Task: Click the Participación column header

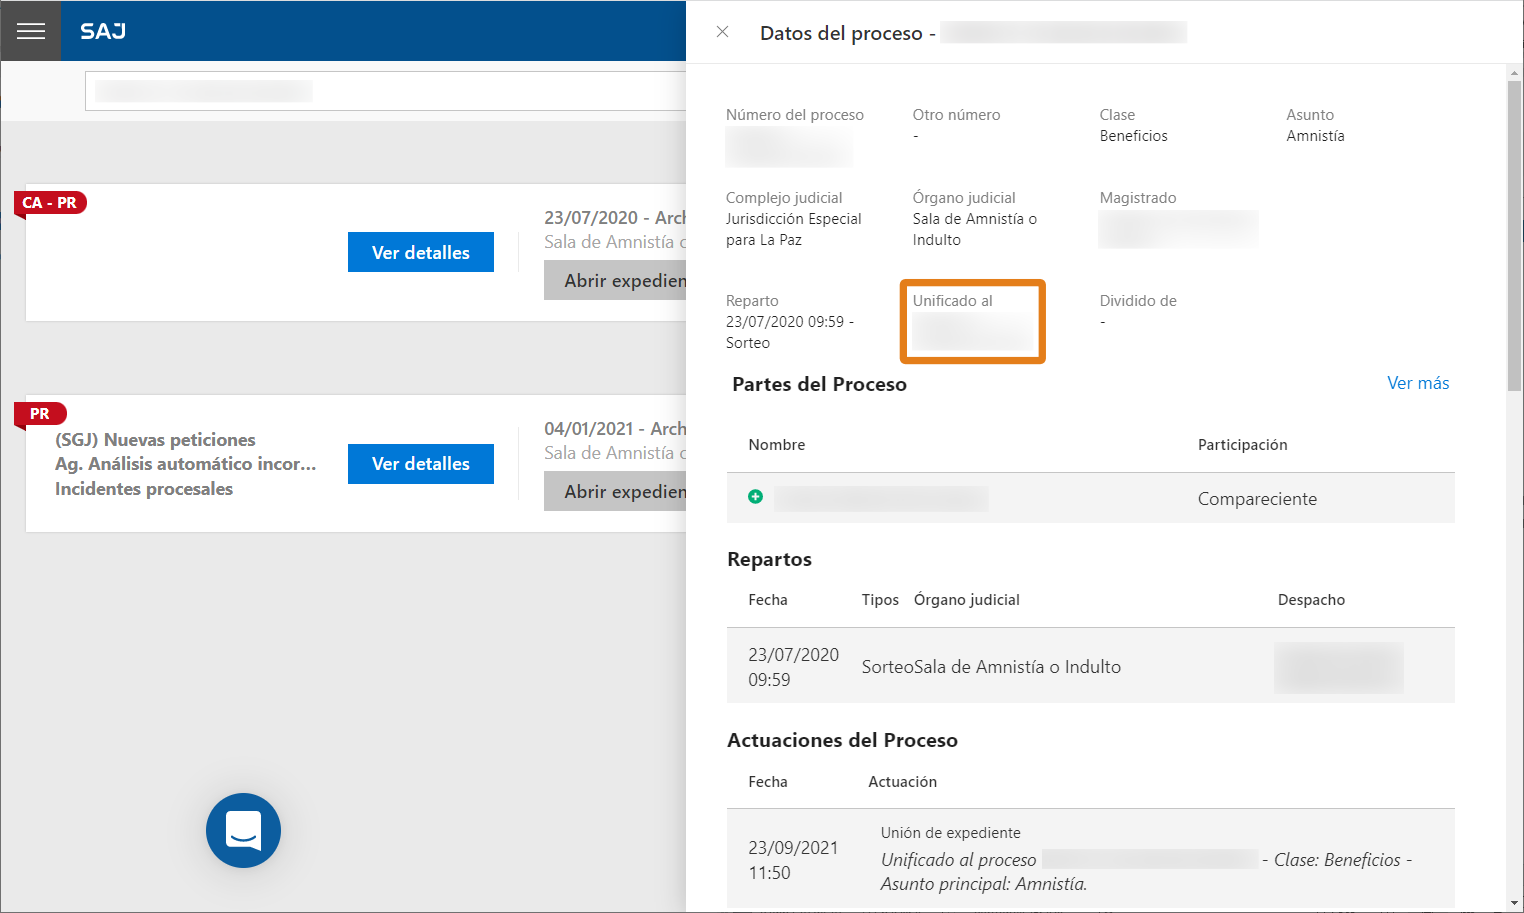Action: (1242, 445)
